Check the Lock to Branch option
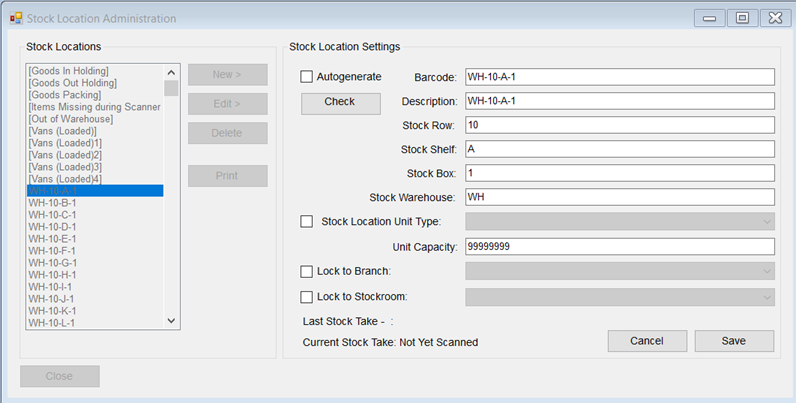This screenshot has width=796, height=403. pos(307,271)
